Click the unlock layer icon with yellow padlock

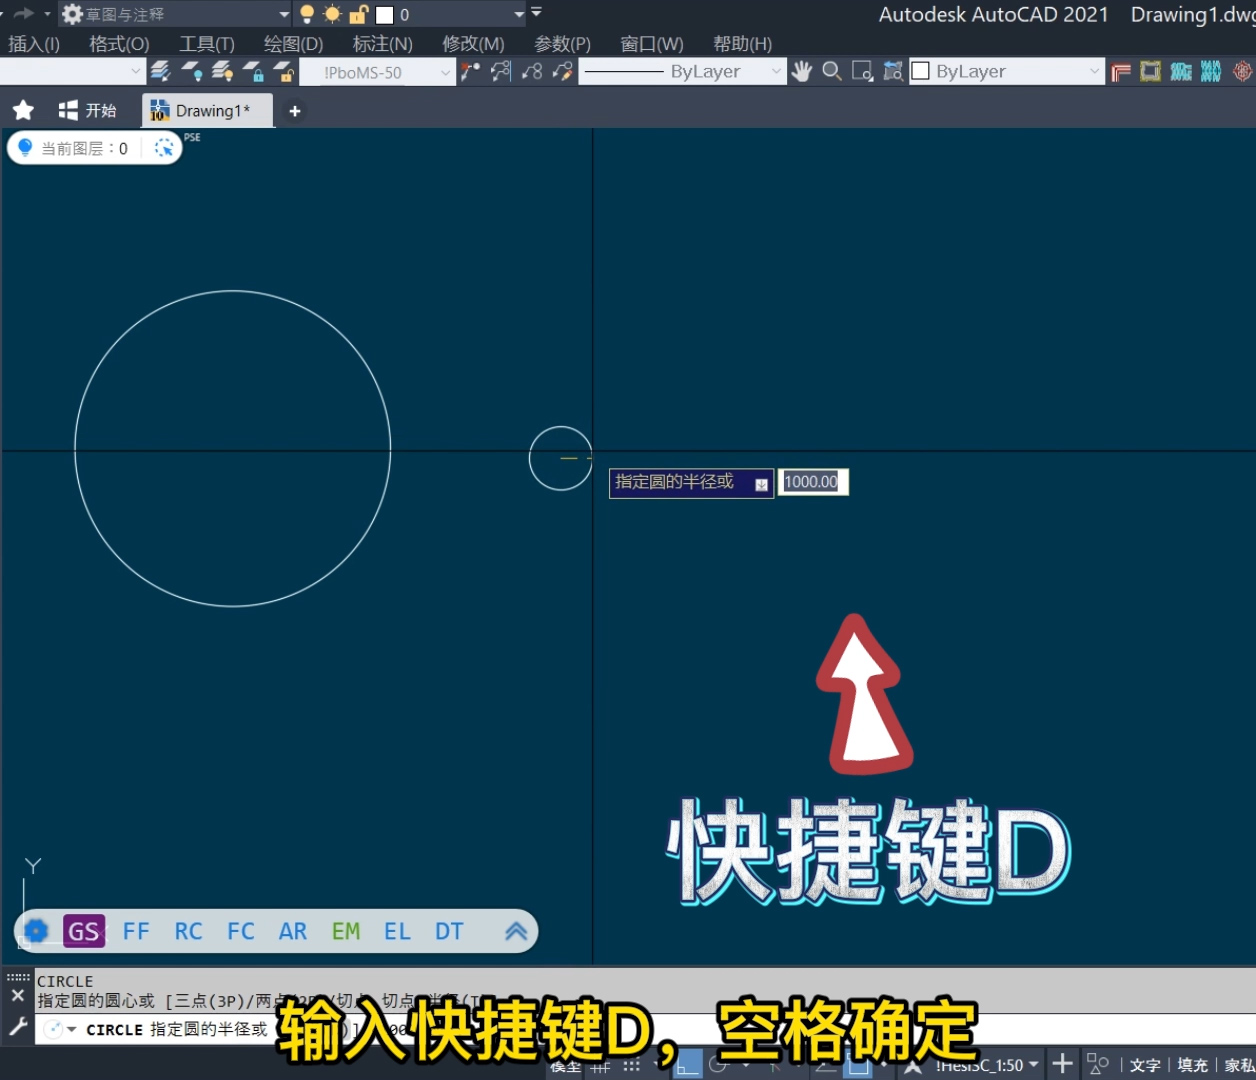[x=283, y=71]
